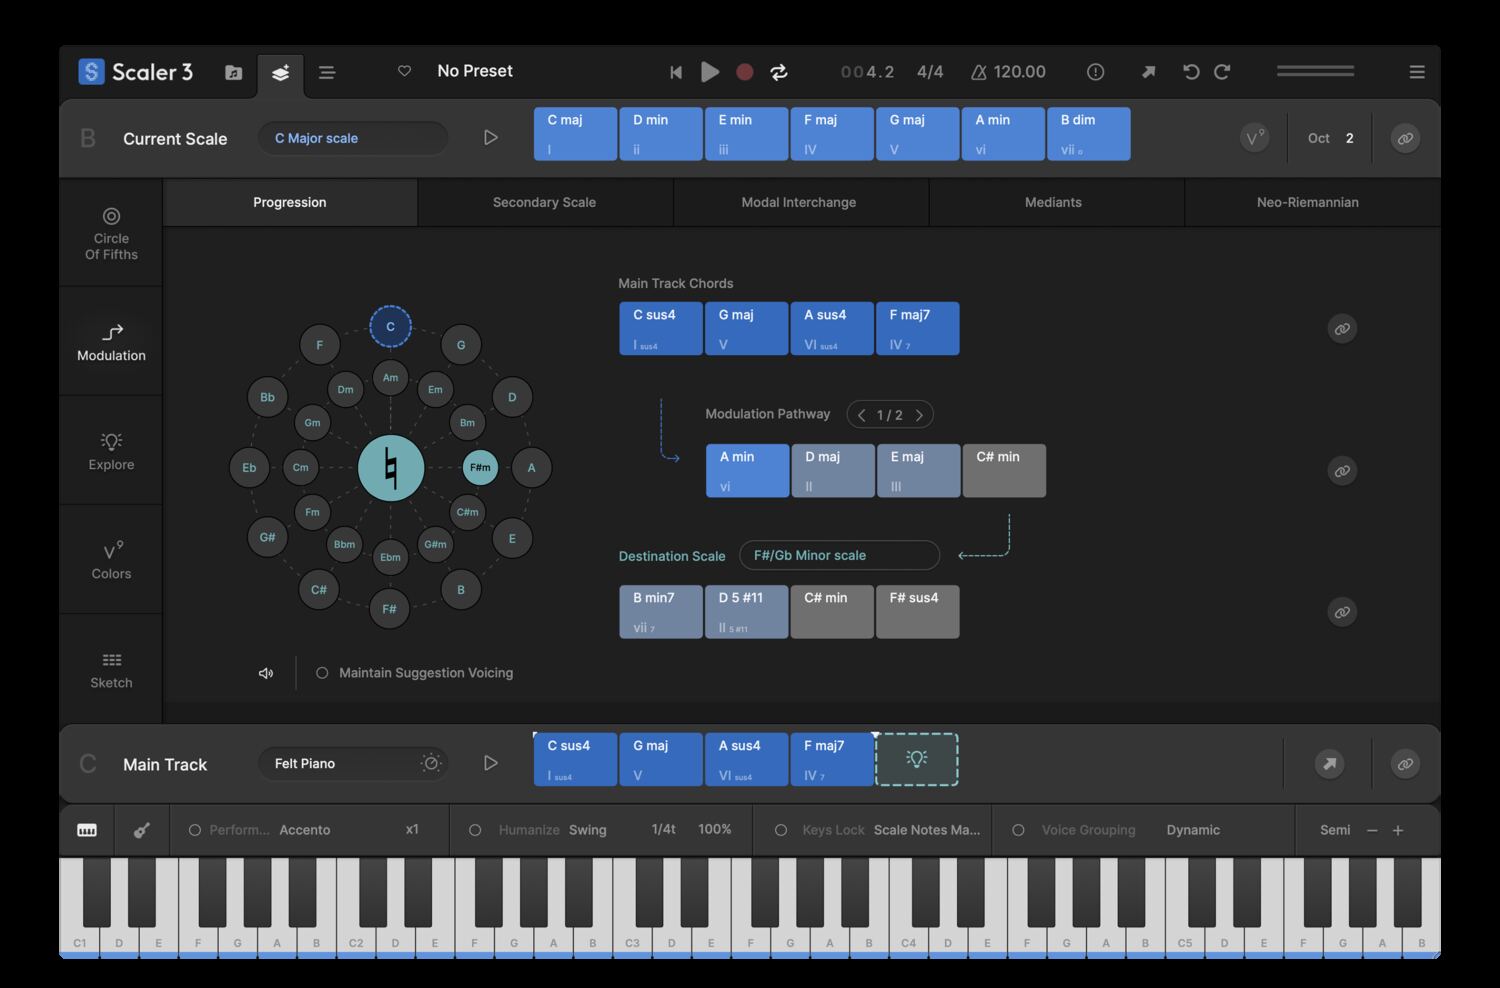The width and height of the screenshot is (1500, 988).
Task: Toggle the Keys Lock option
Action: (780, 829)
